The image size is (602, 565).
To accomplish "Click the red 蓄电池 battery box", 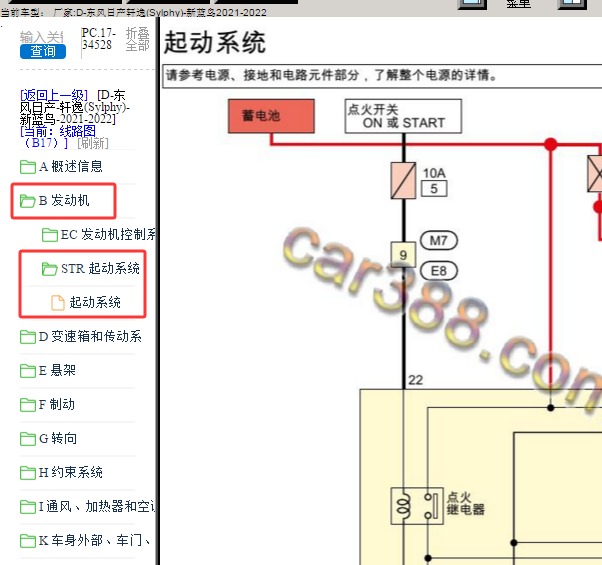I will tap(271, 116).
